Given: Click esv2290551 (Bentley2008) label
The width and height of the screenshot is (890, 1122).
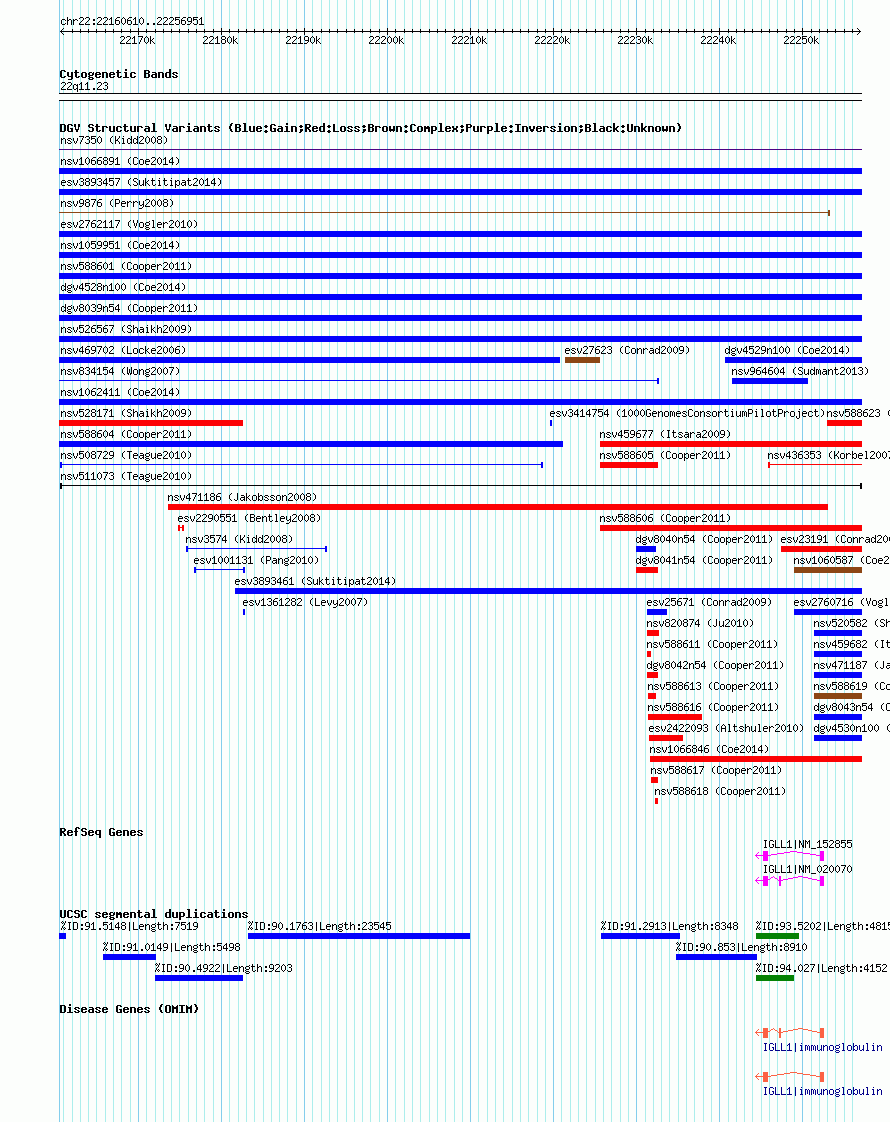Looking at the screenshot, I should (249, 518).
